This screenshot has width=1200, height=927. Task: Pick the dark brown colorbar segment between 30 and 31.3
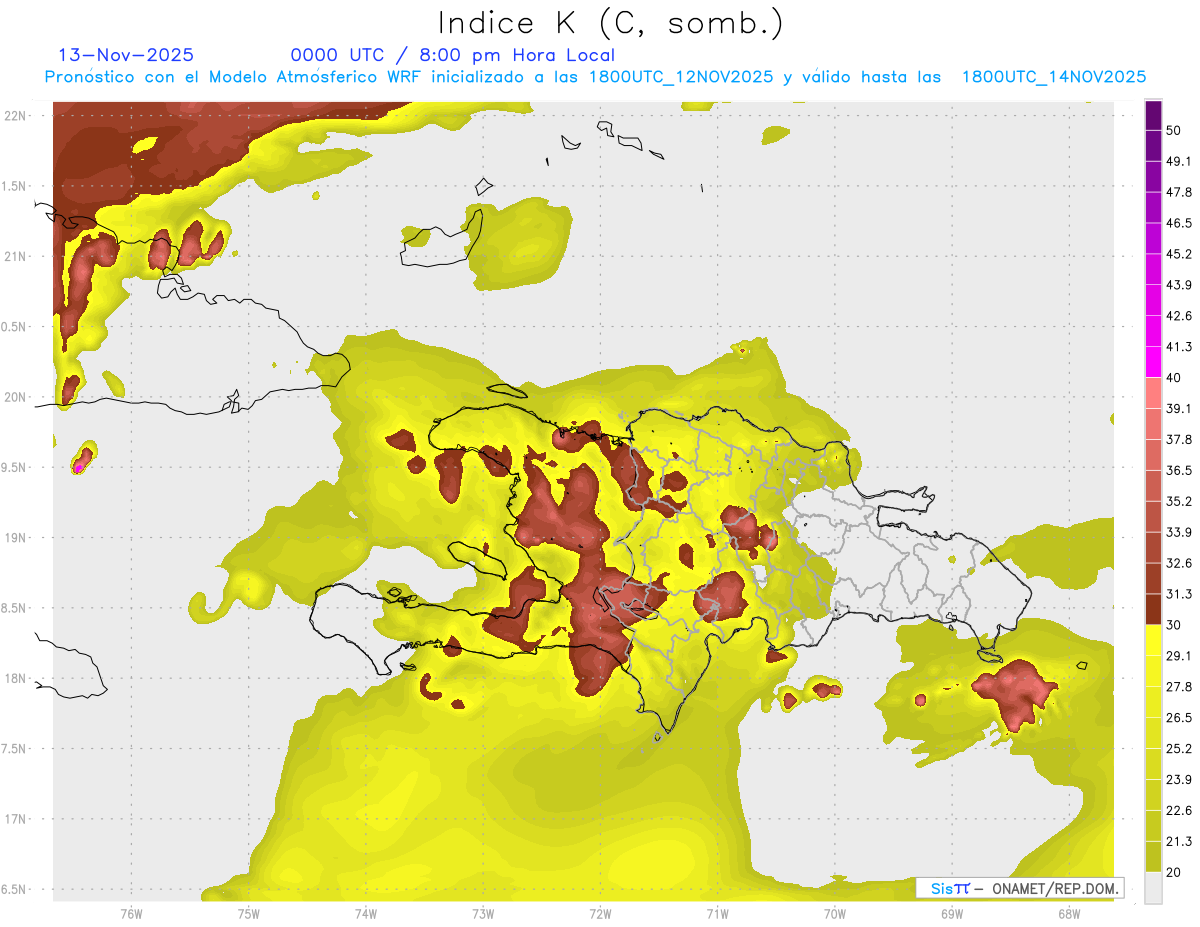1153,609
